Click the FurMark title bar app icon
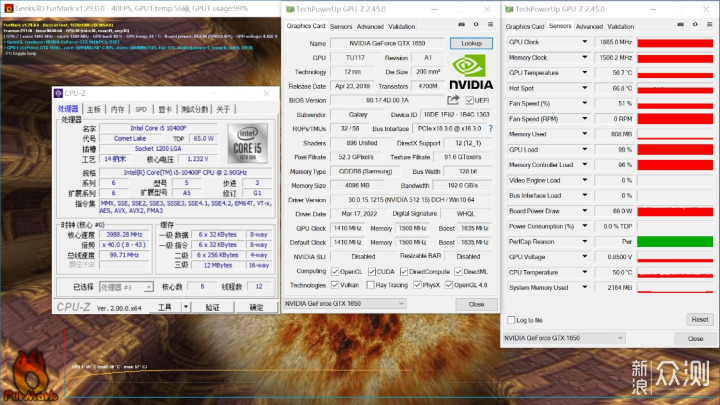Image resolution: width=720 pixels, height=405 pixels. point(8,8)
